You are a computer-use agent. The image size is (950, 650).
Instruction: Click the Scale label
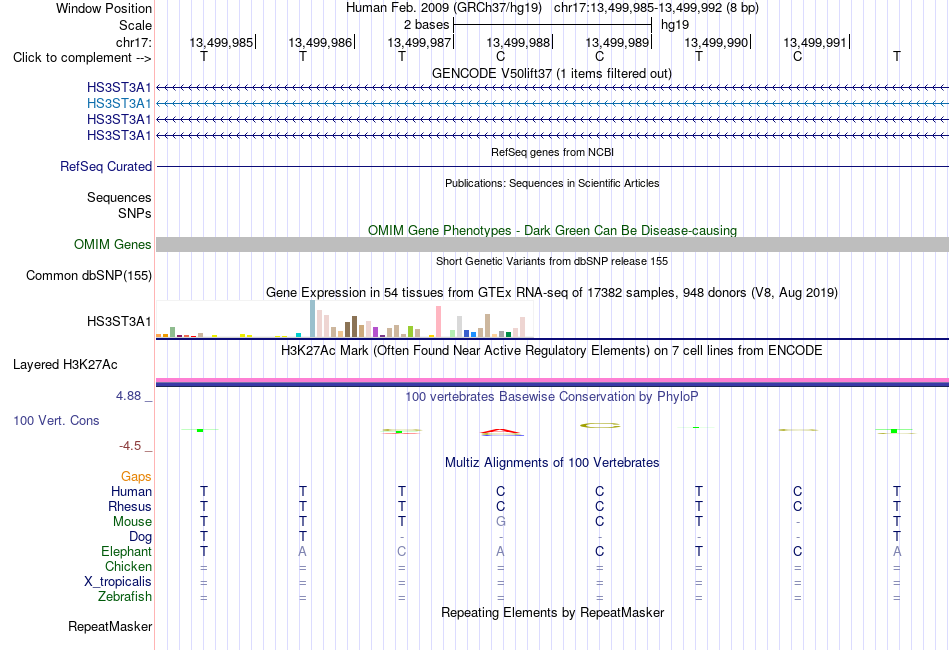[x=135, y=25]
